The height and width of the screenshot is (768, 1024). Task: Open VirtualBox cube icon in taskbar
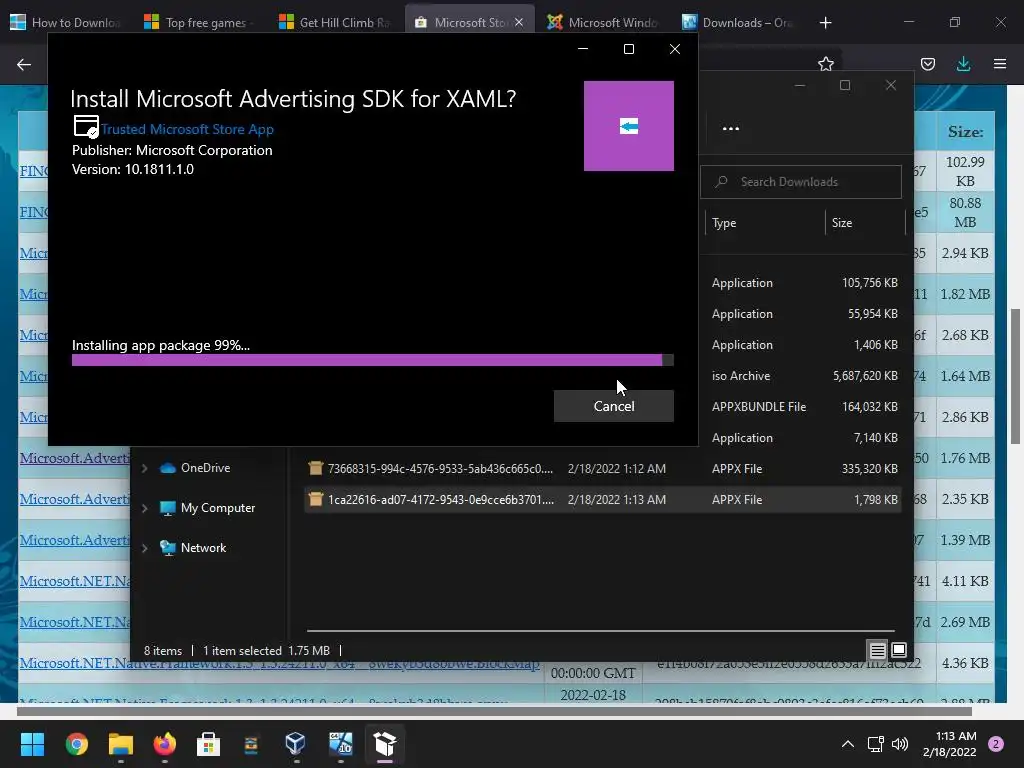[296, 744]
